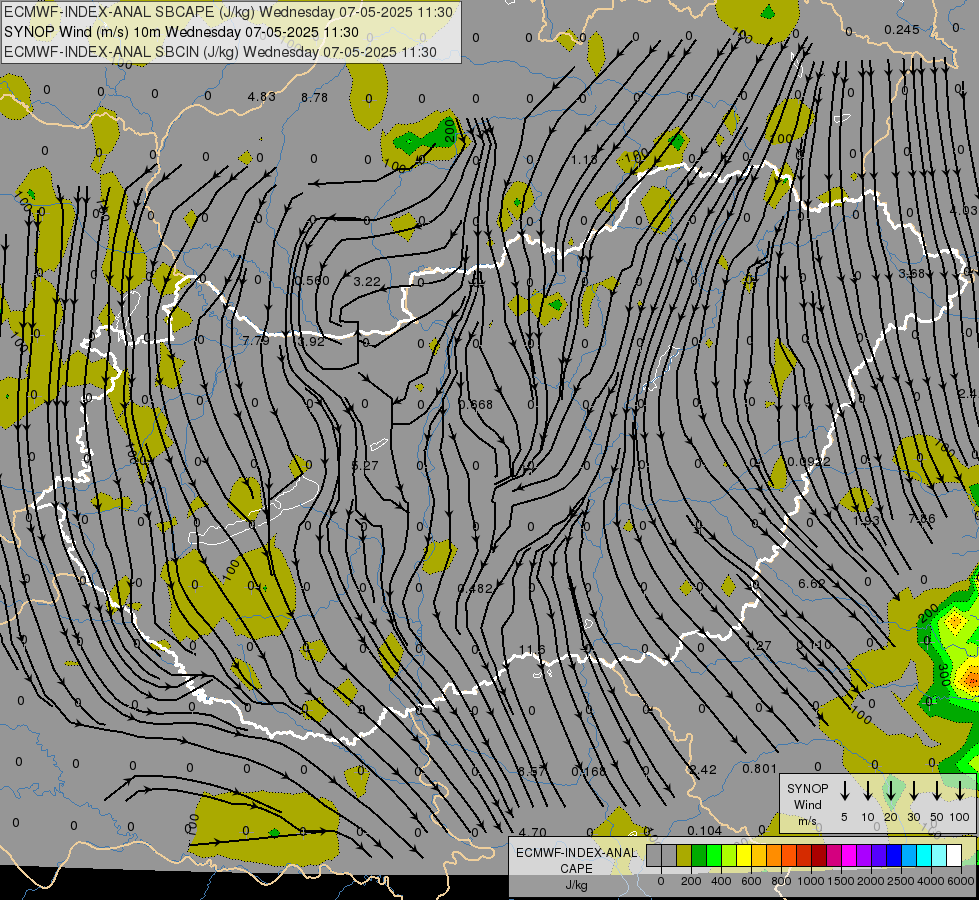Click the 5.27 value on the map
The width and height of the screenshot is (979, 900).
click(365, 466)
